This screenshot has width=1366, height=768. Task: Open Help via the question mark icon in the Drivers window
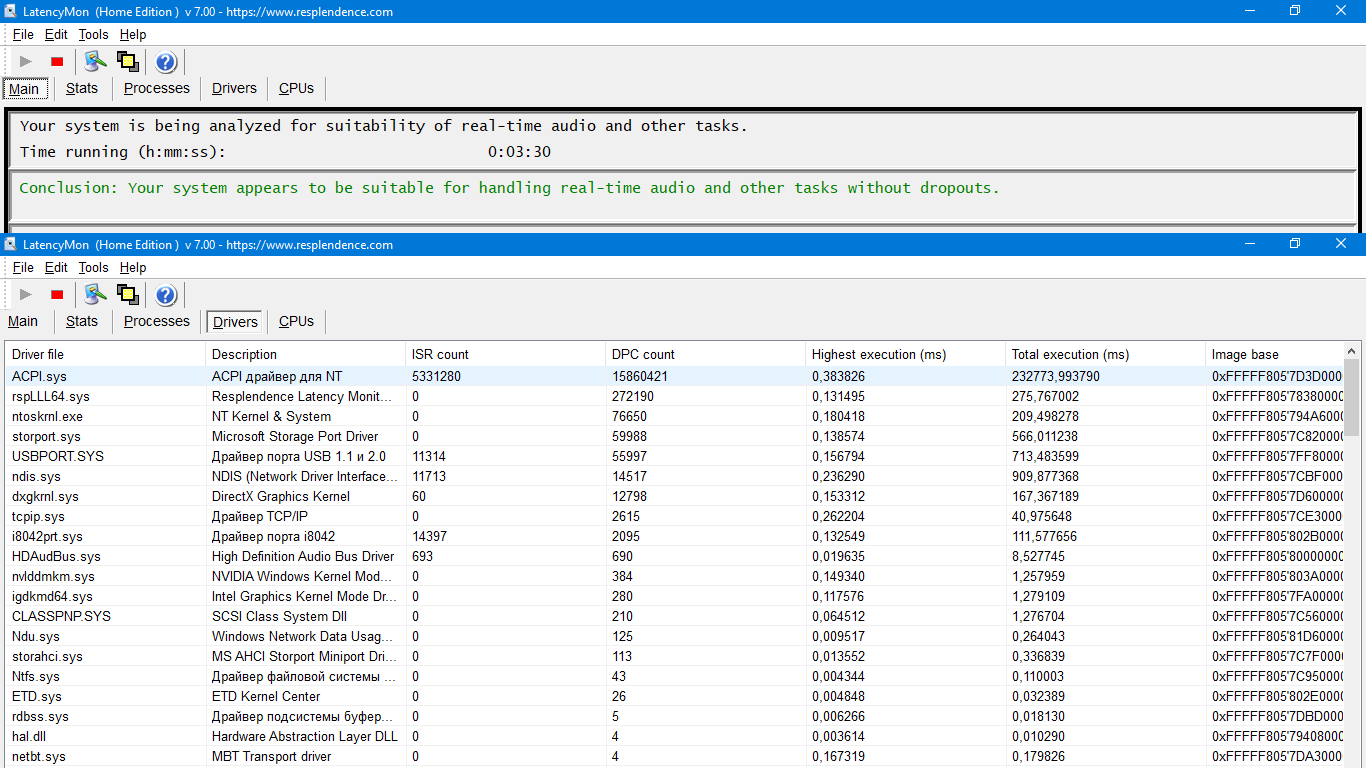pyautogui.click(x=166, y=295)
